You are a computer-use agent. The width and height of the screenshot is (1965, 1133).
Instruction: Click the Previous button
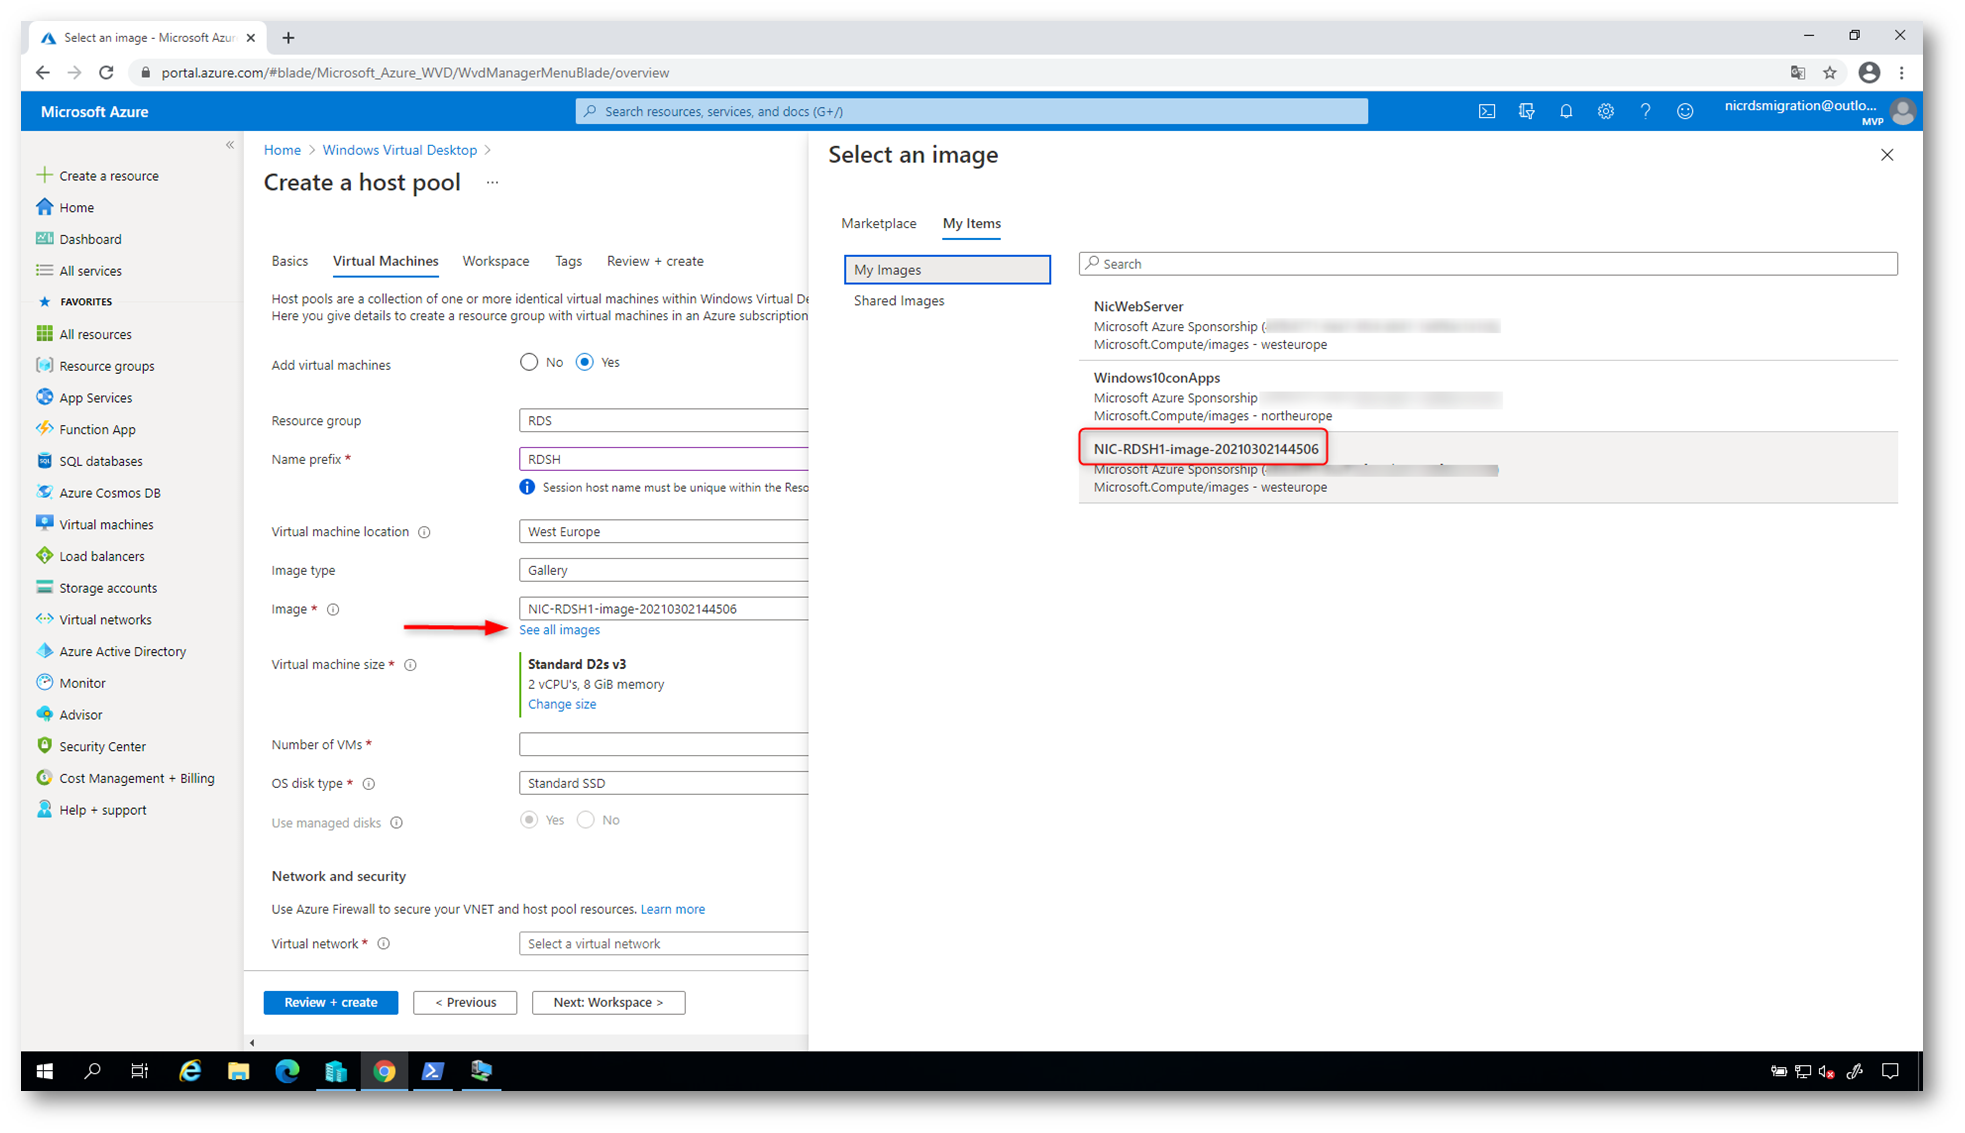click(x=465, y=1002)
